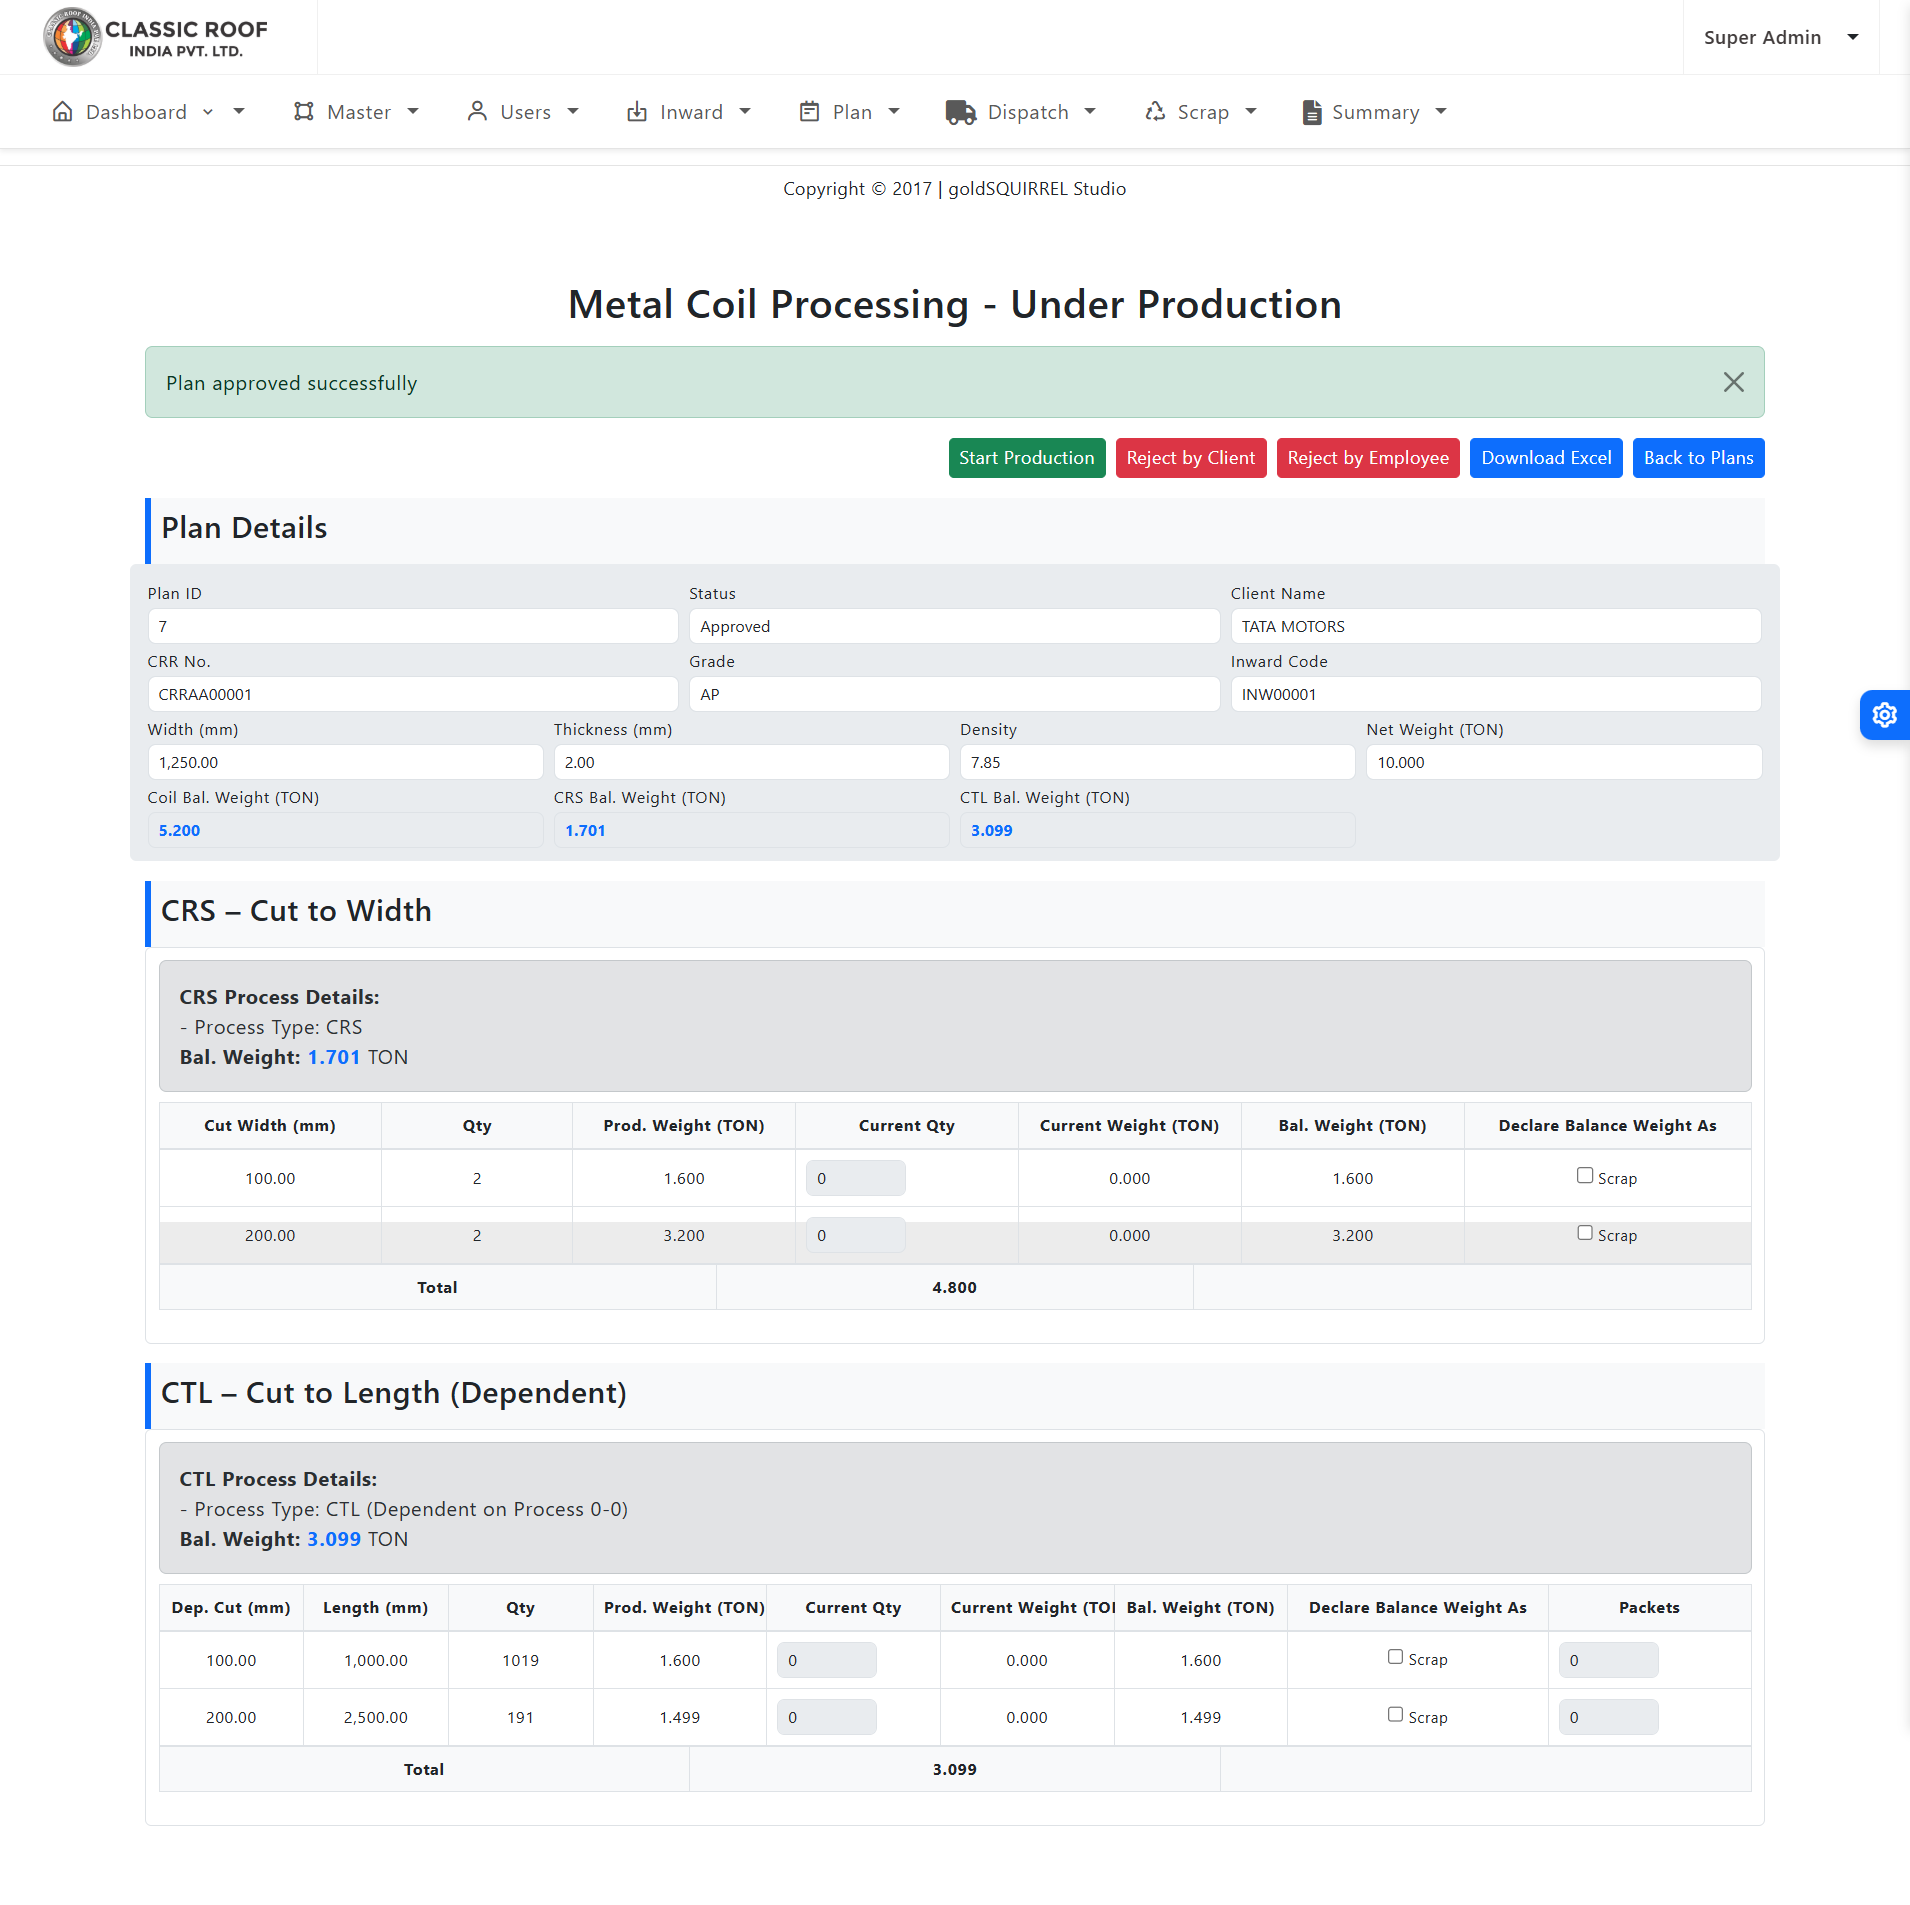Expand the Plan menu caret

pos(894,112)
